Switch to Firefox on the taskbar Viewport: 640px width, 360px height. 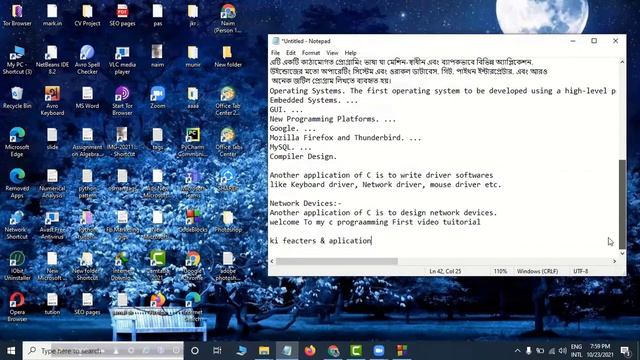[x=310, y=351]
